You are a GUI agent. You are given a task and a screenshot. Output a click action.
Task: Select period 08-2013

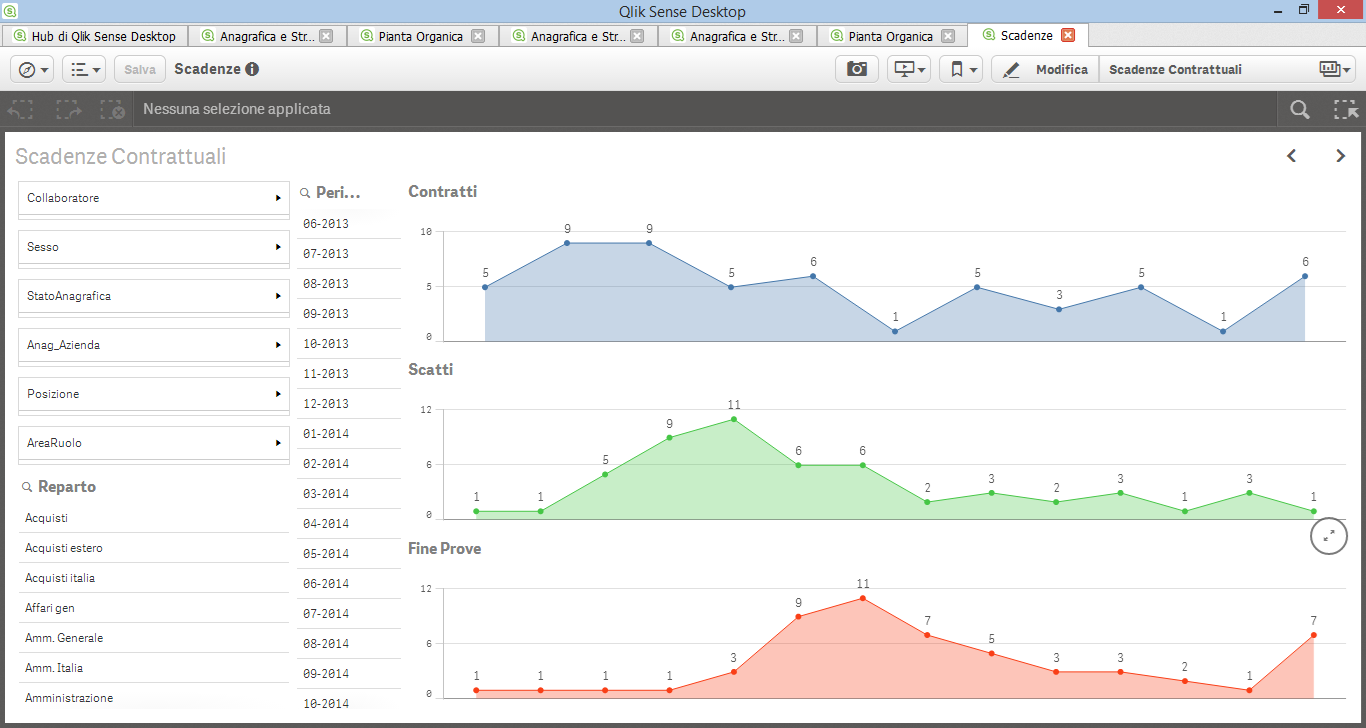(x=348, y=284)
